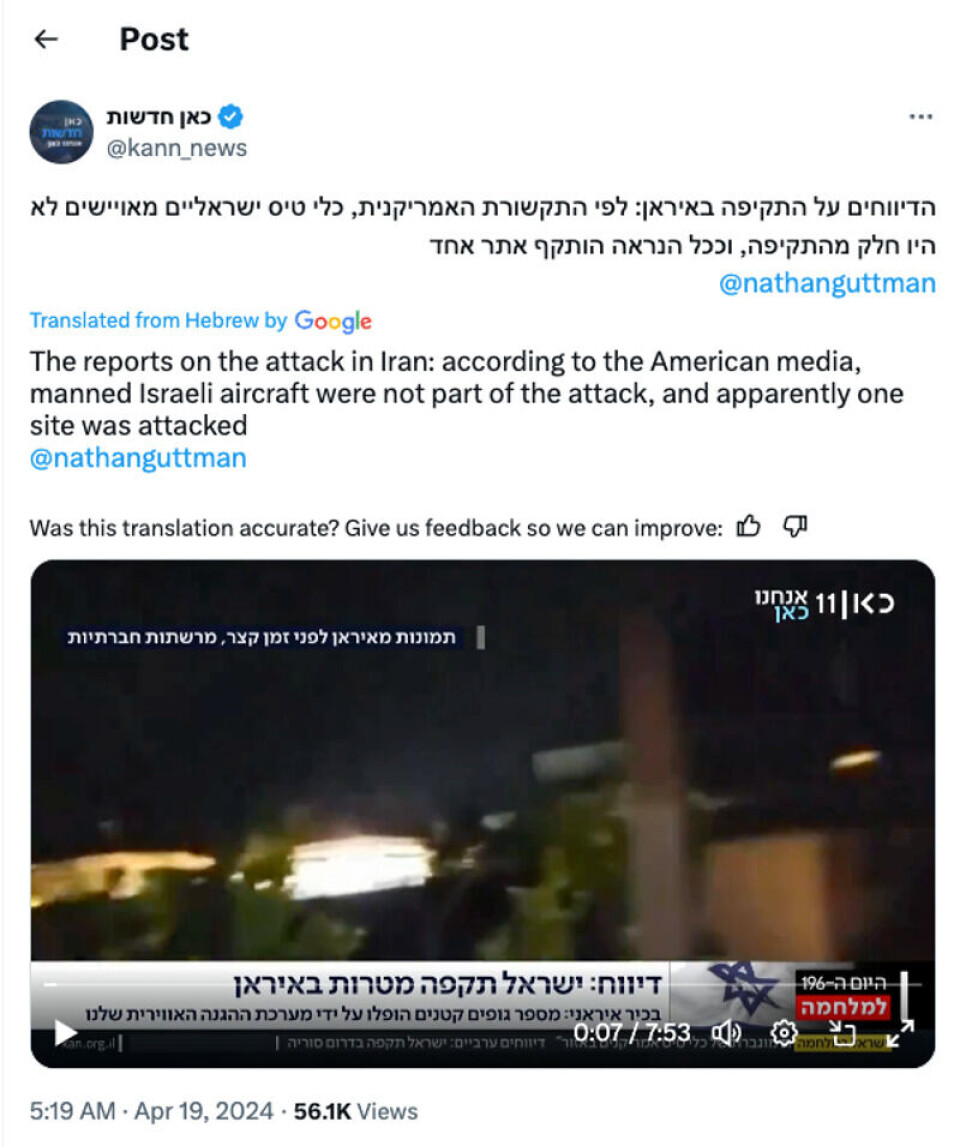Rate the translation with thumbs down
This screenshot has height=1146, width=960.
[795, 525]
